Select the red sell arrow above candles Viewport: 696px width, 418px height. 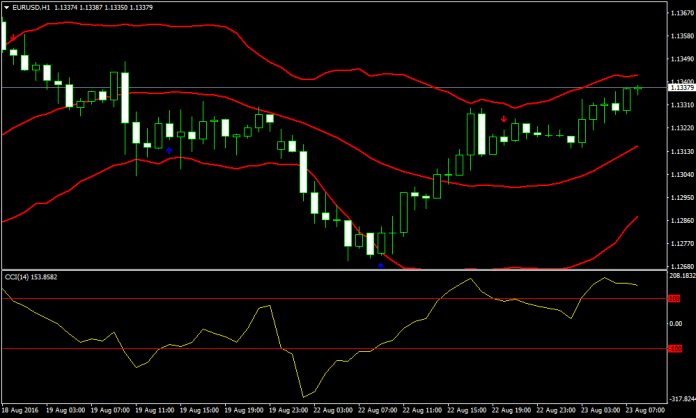503,118
